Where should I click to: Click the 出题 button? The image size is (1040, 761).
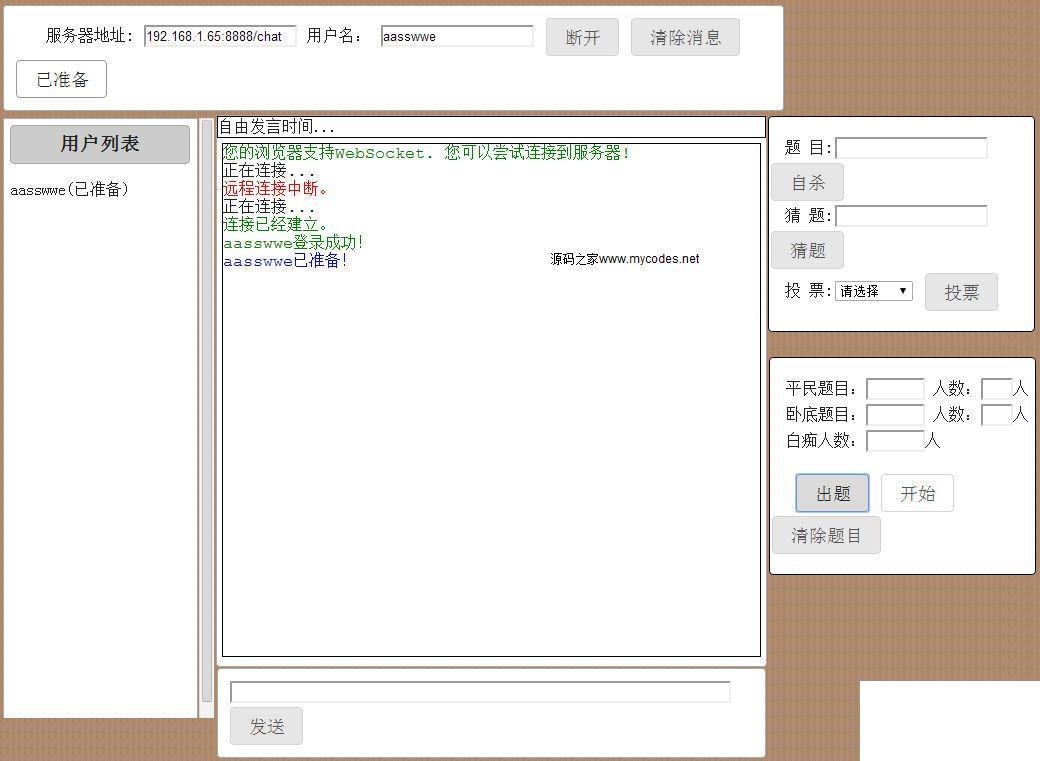(x=832, y=493)
